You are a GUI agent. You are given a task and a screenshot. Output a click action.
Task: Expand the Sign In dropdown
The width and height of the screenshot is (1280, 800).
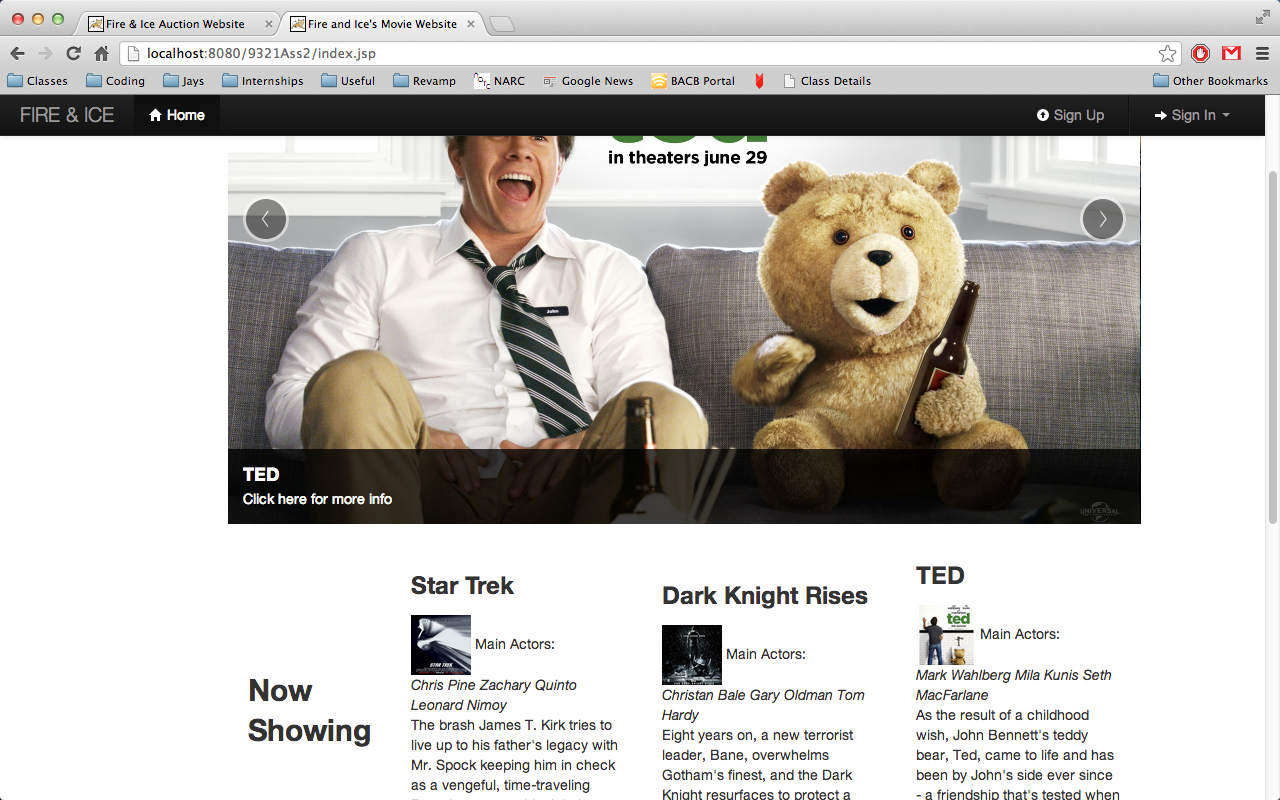coord(1192,115)
